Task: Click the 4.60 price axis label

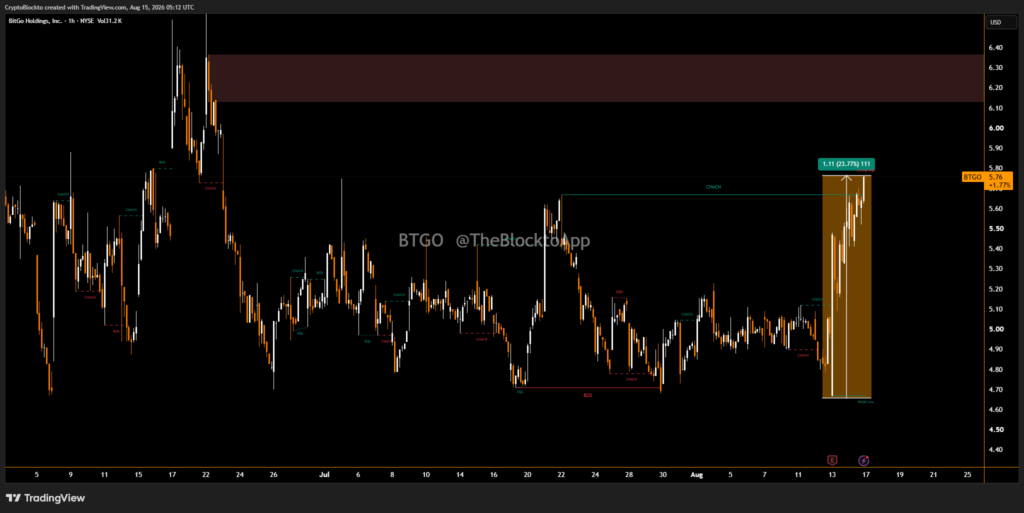Action: pos(995,409)
